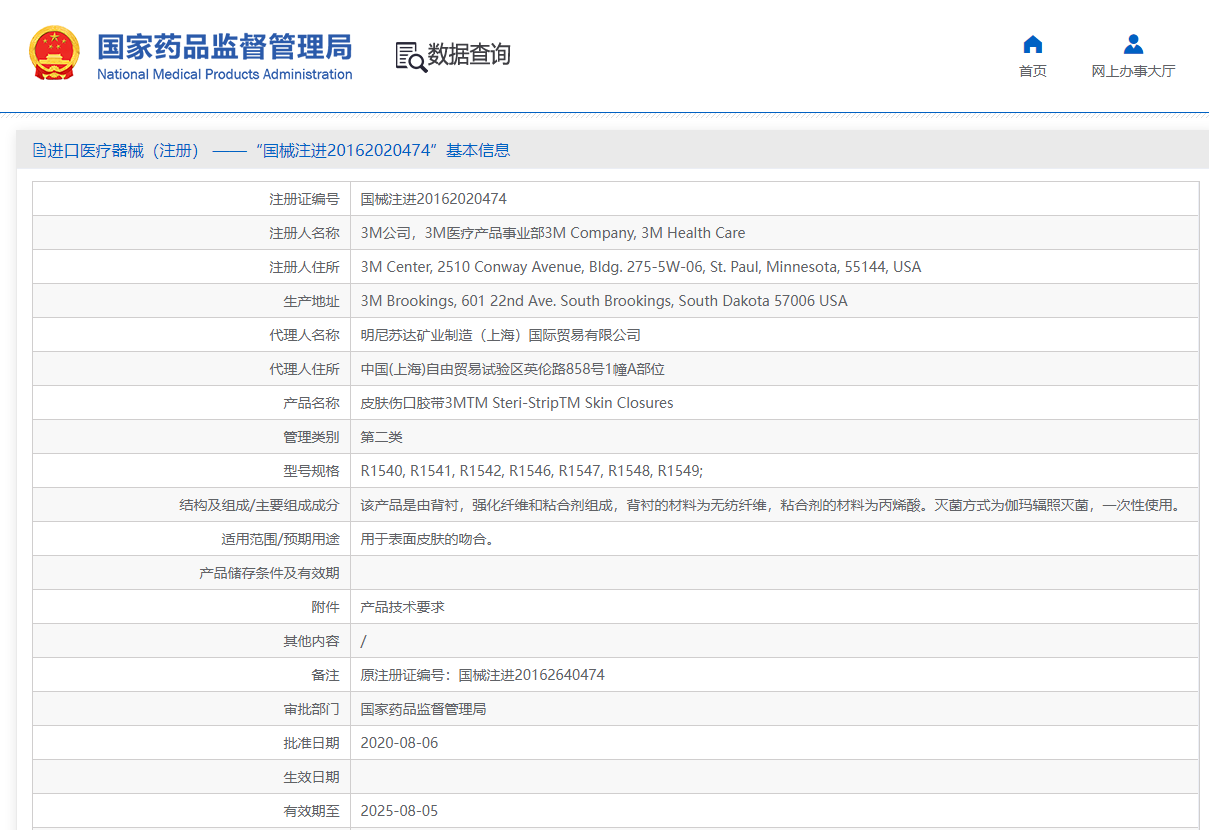Click the 注册人名称 label cell
Viewport: 1209px width, 830px height.
coord(192,233)
